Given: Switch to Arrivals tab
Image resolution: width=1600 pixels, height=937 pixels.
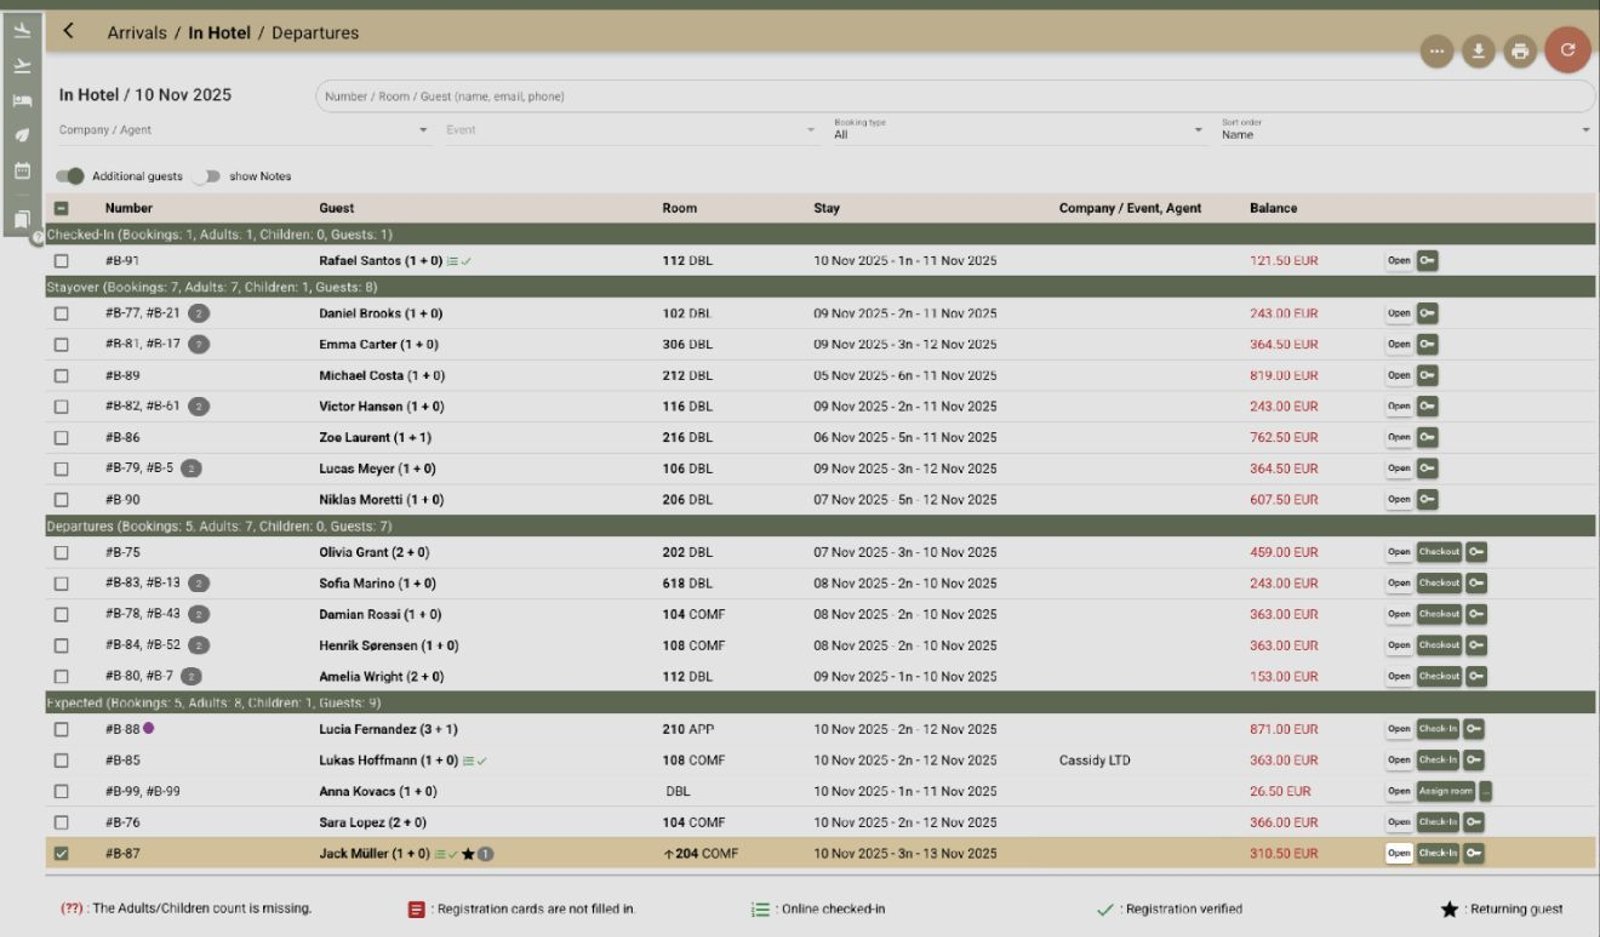Looking at the screenshot, I should 137,33.
